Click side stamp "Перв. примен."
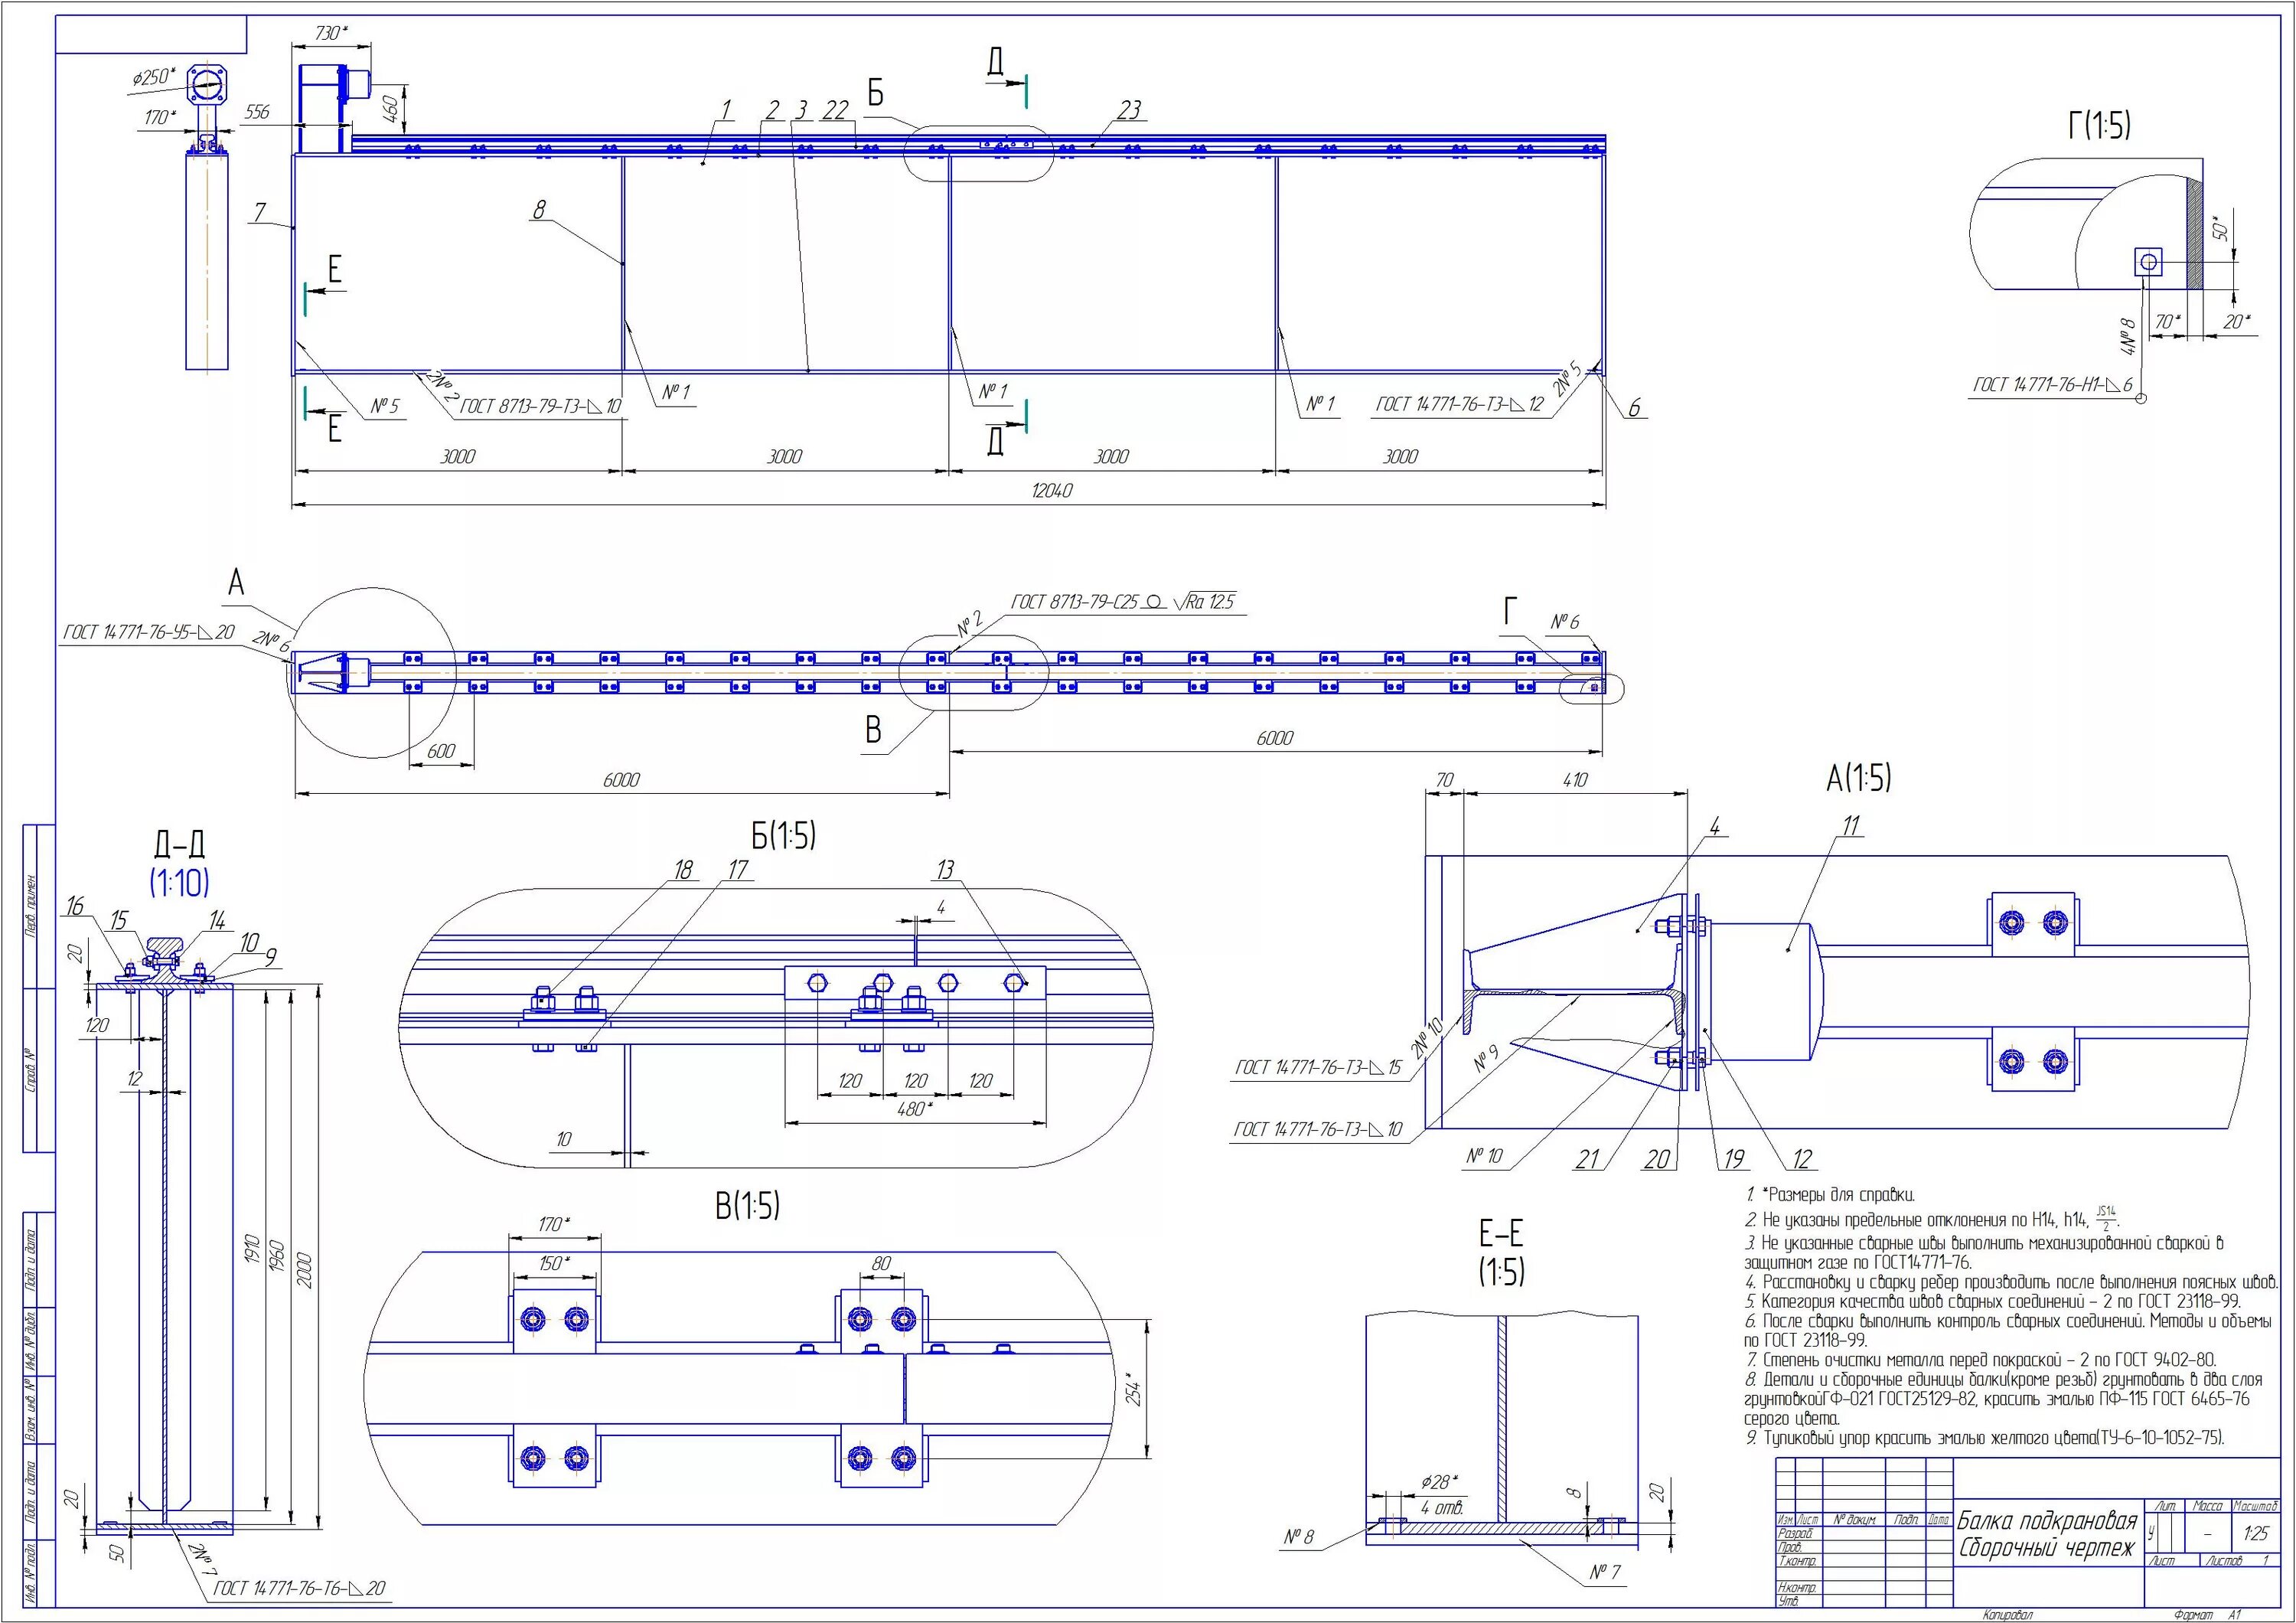 point(31,906)
